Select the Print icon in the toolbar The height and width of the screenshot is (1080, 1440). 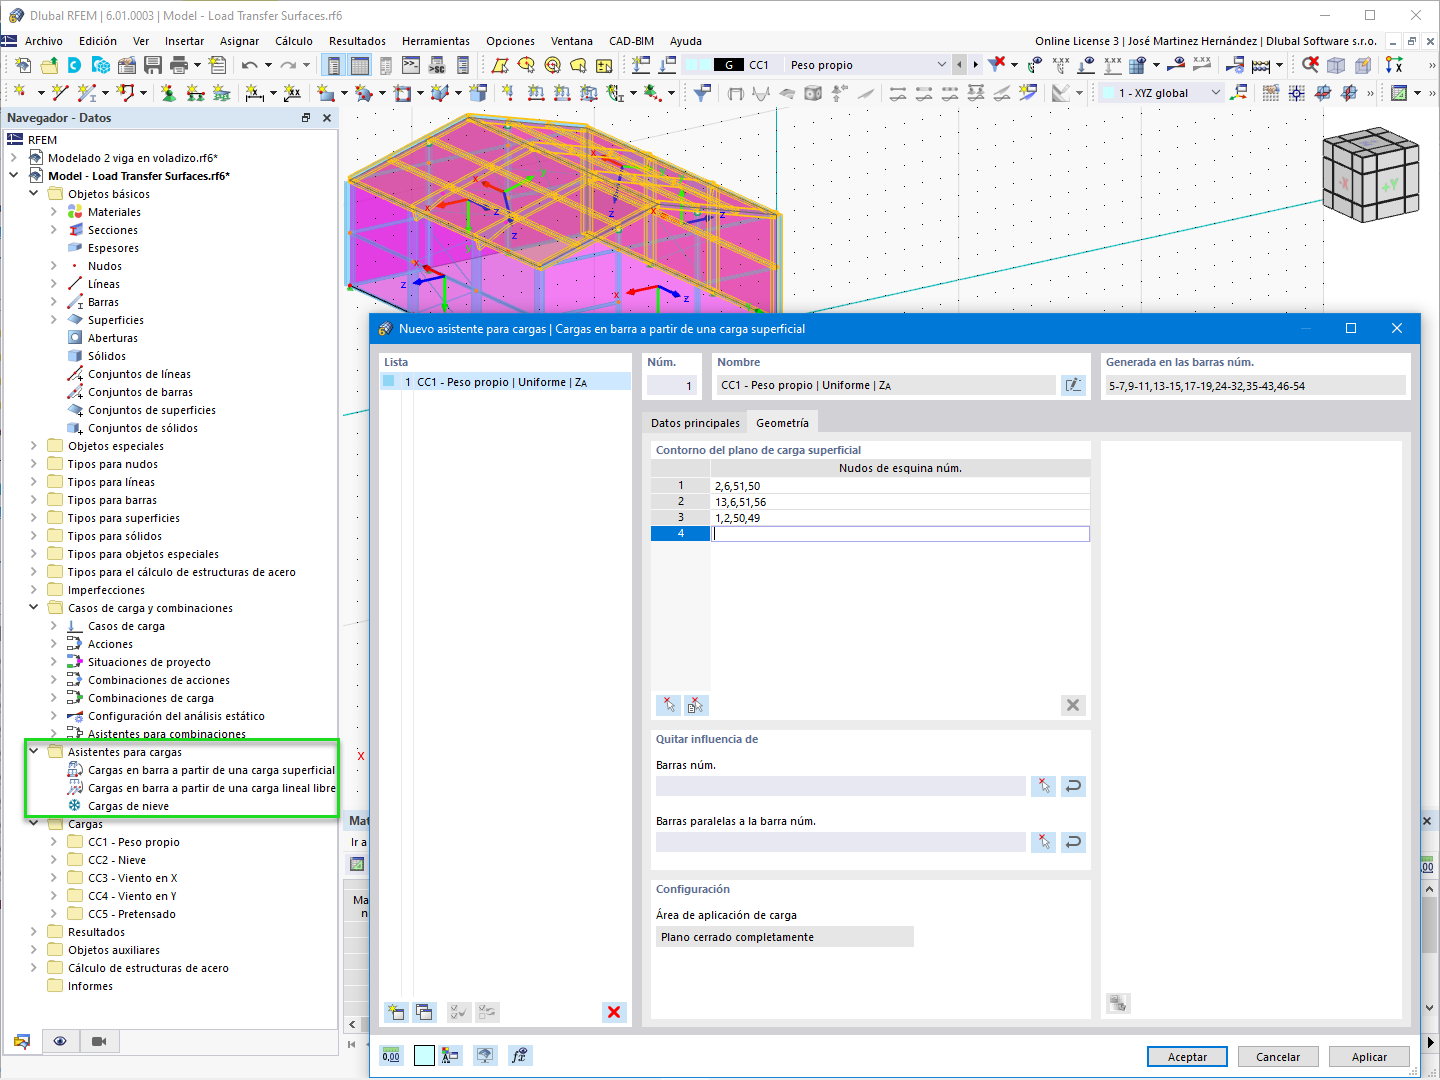click(x=180, y=63)
